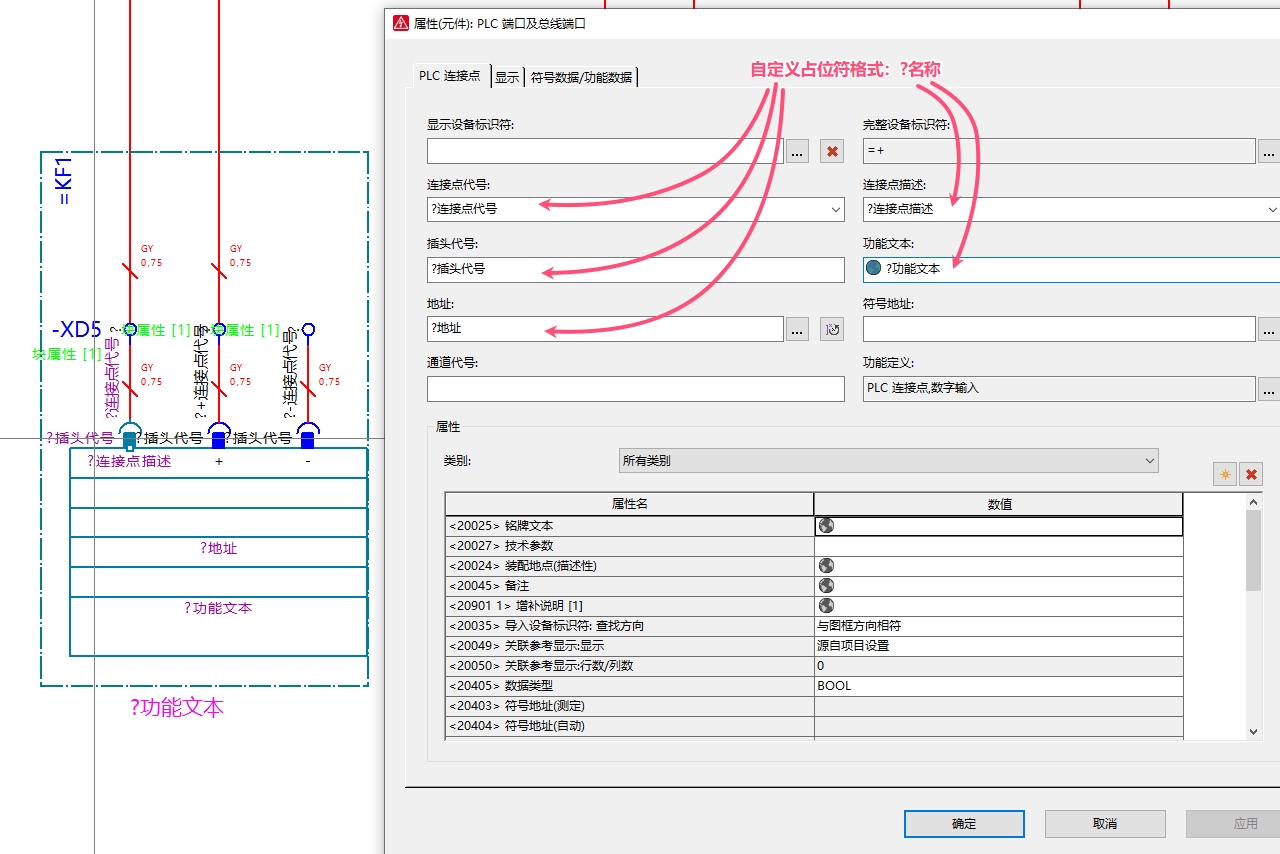Click the property table vertical scrollbar thumb
The height and width of the screenshot is (854, 1280).
coord(1254,550)
